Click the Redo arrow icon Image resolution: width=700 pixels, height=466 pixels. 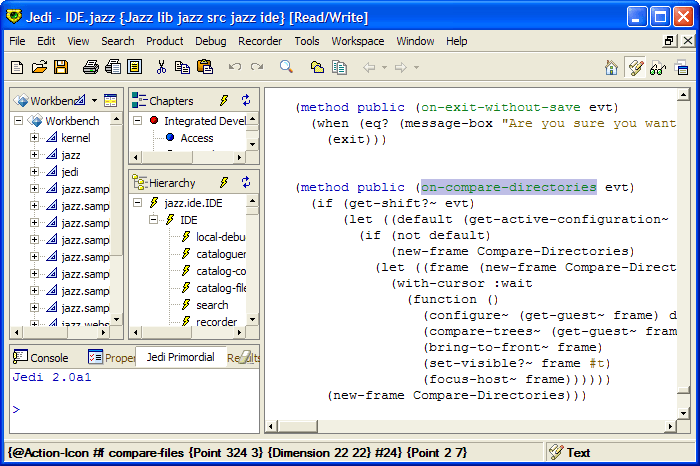tap(257, 67)
